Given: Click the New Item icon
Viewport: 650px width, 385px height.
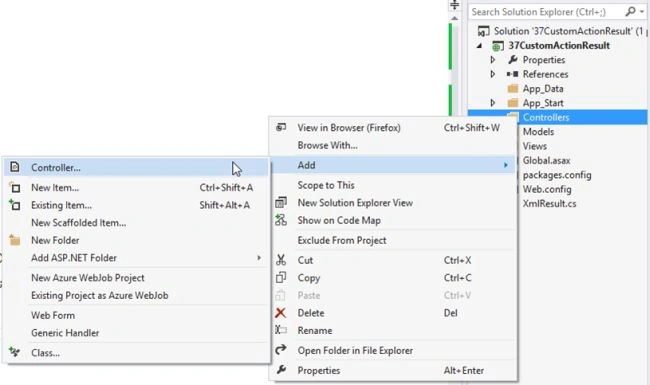Looking at the screenshot, I should [x=15, y=188].
